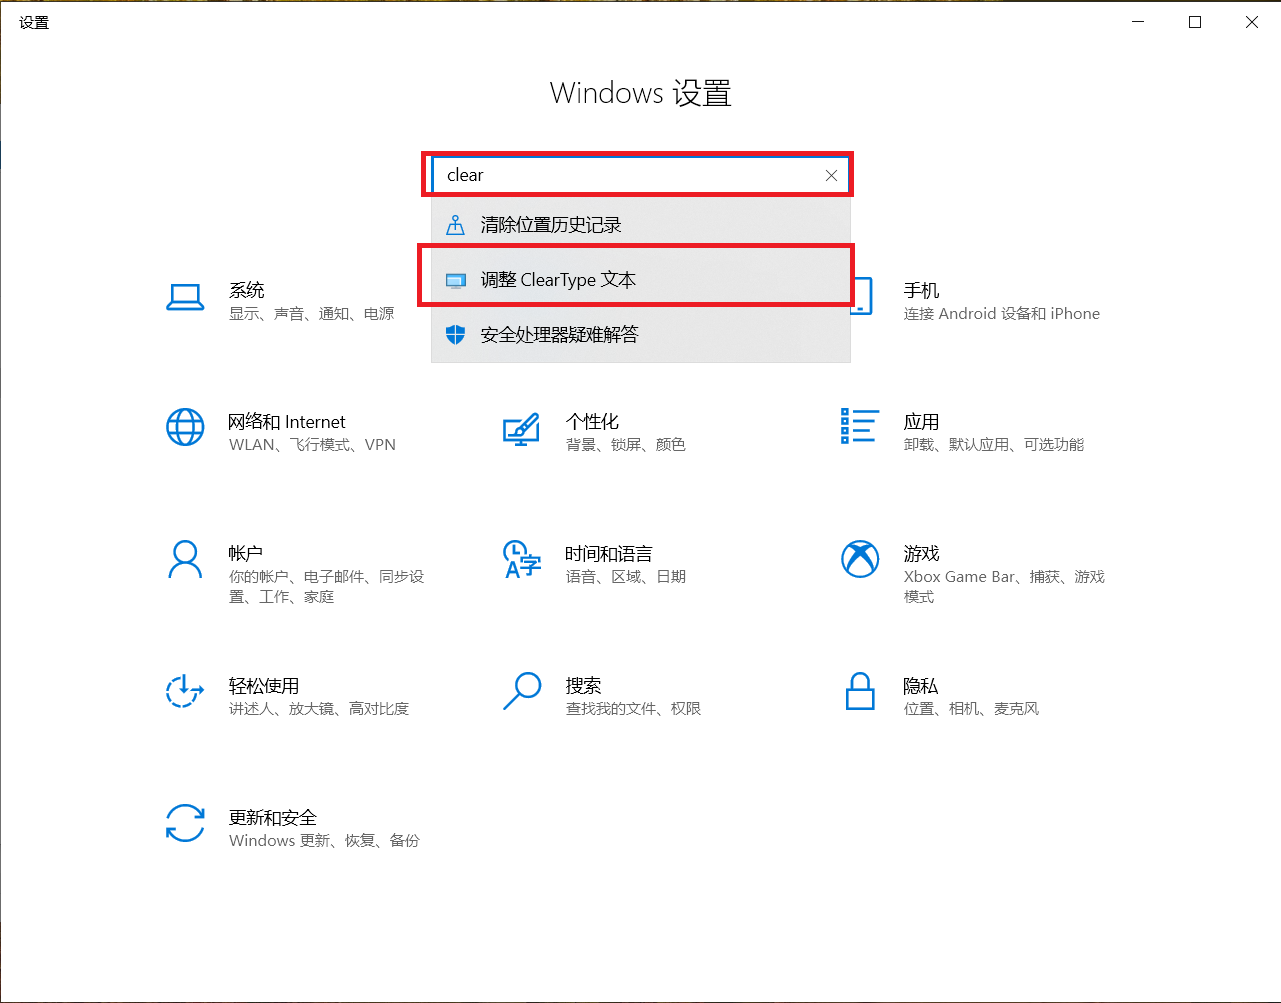Open 帐户 settings title

[x=246, y=554]
